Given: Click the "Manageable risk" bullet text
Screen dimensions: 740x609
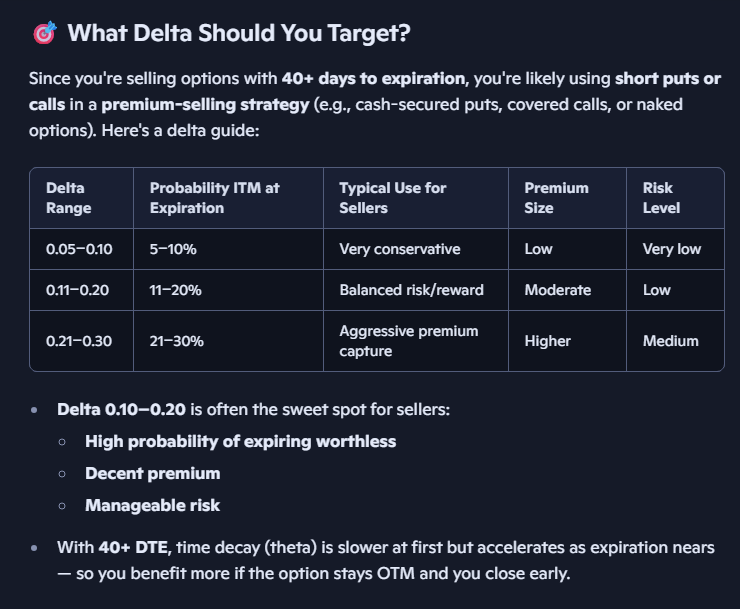Looking at the screenshot, I should (x=153, y=505).
